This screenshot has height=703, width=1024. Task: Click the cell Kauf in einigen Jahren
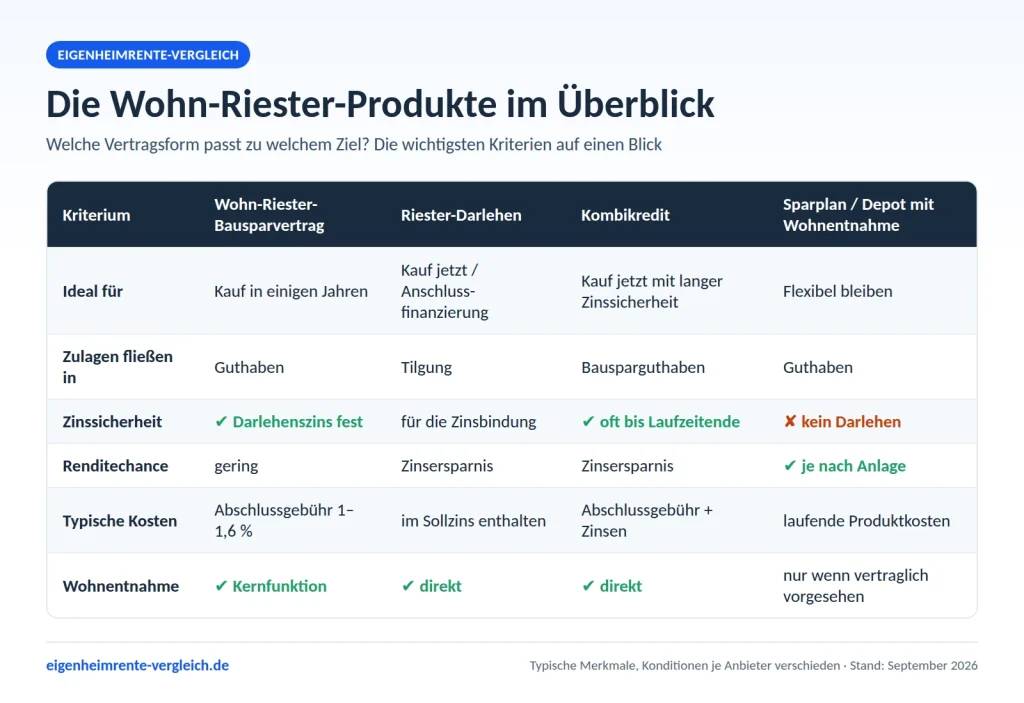291,291
